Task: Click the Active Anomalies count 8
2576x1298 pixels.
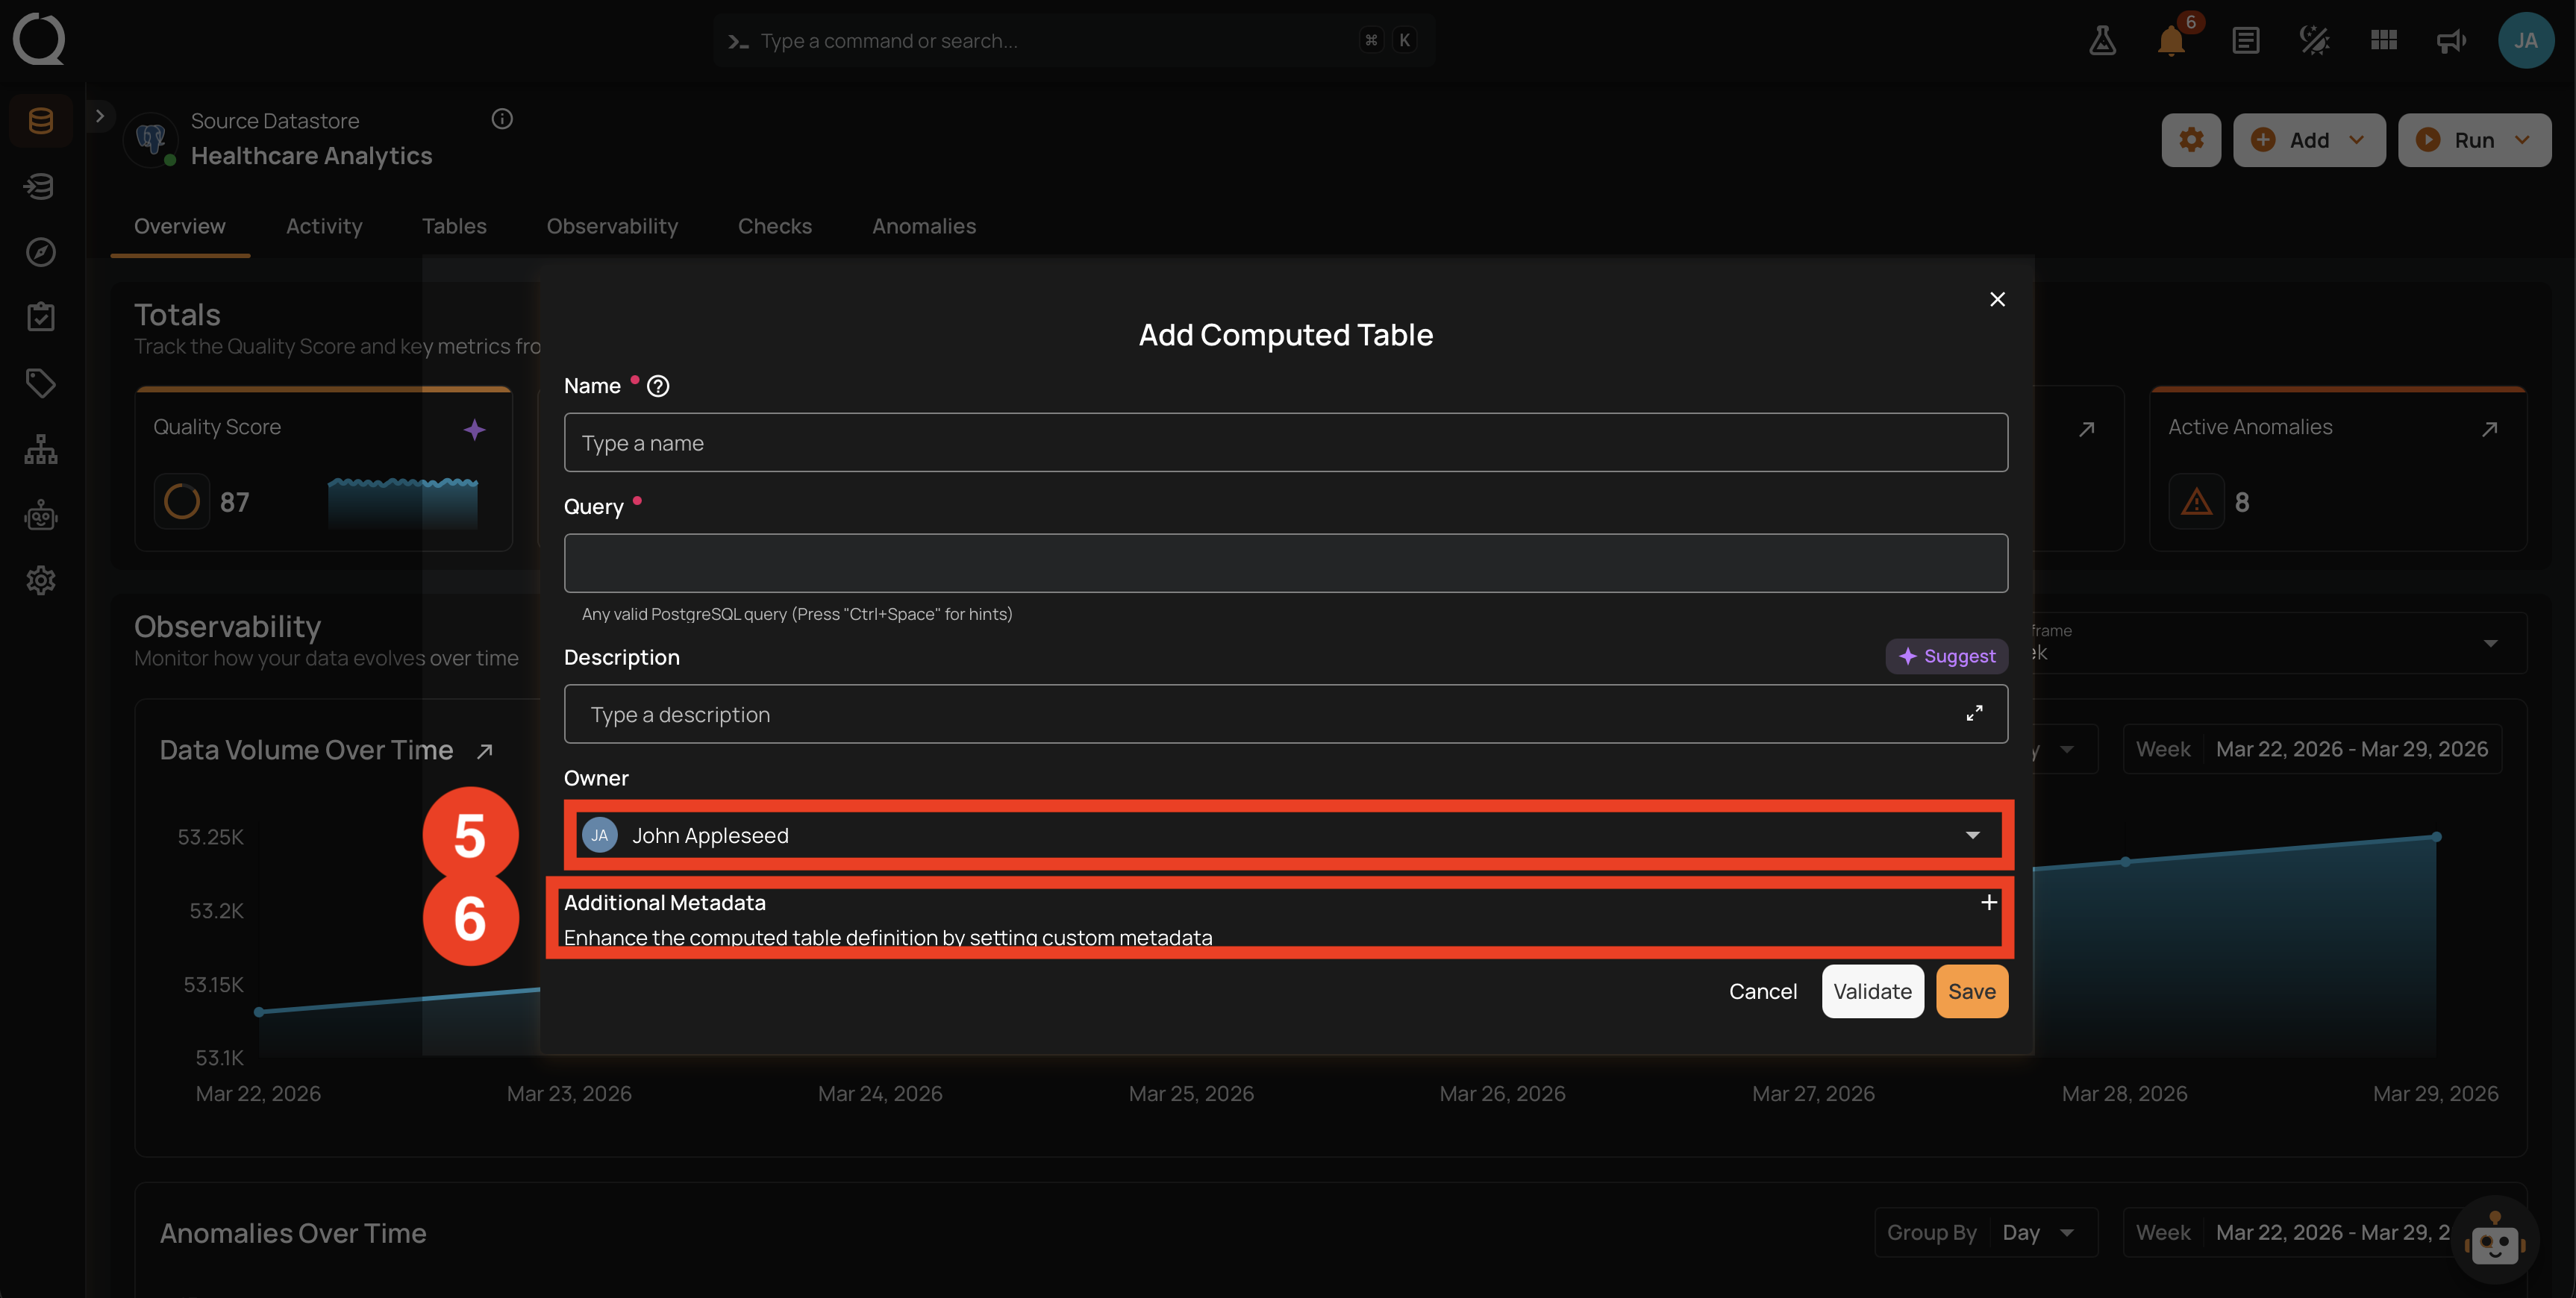Action: tap(2241, 502)
